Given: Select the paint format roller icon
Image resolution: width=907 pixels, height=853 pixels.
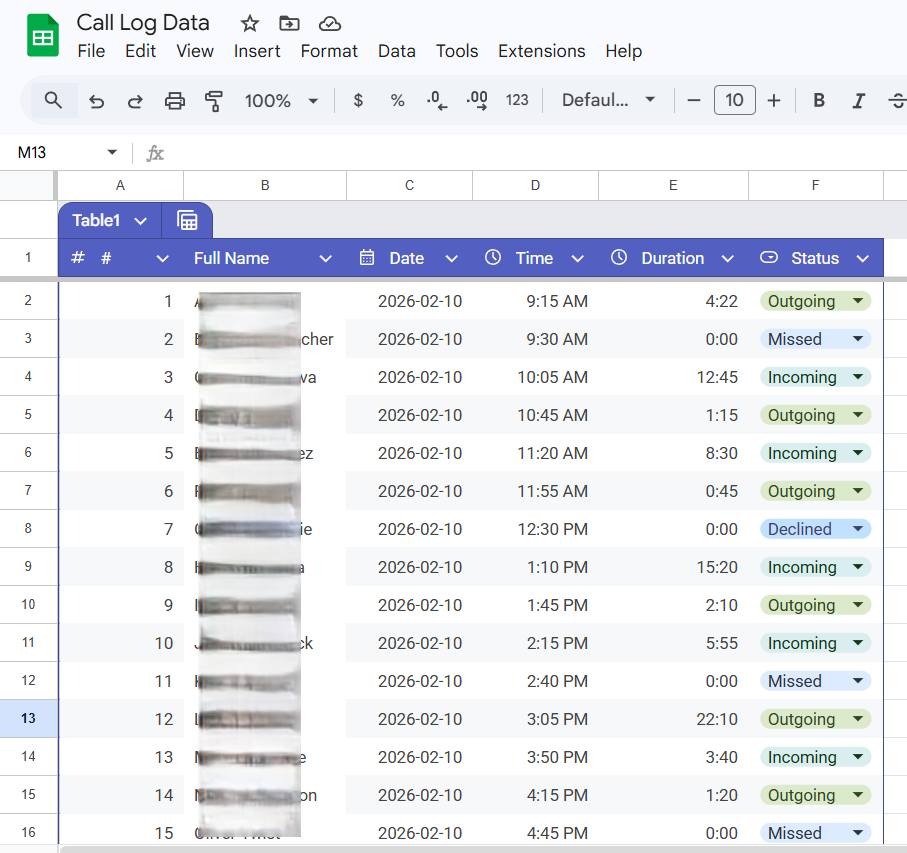Looking at the screenshot, I should [213, 101].
